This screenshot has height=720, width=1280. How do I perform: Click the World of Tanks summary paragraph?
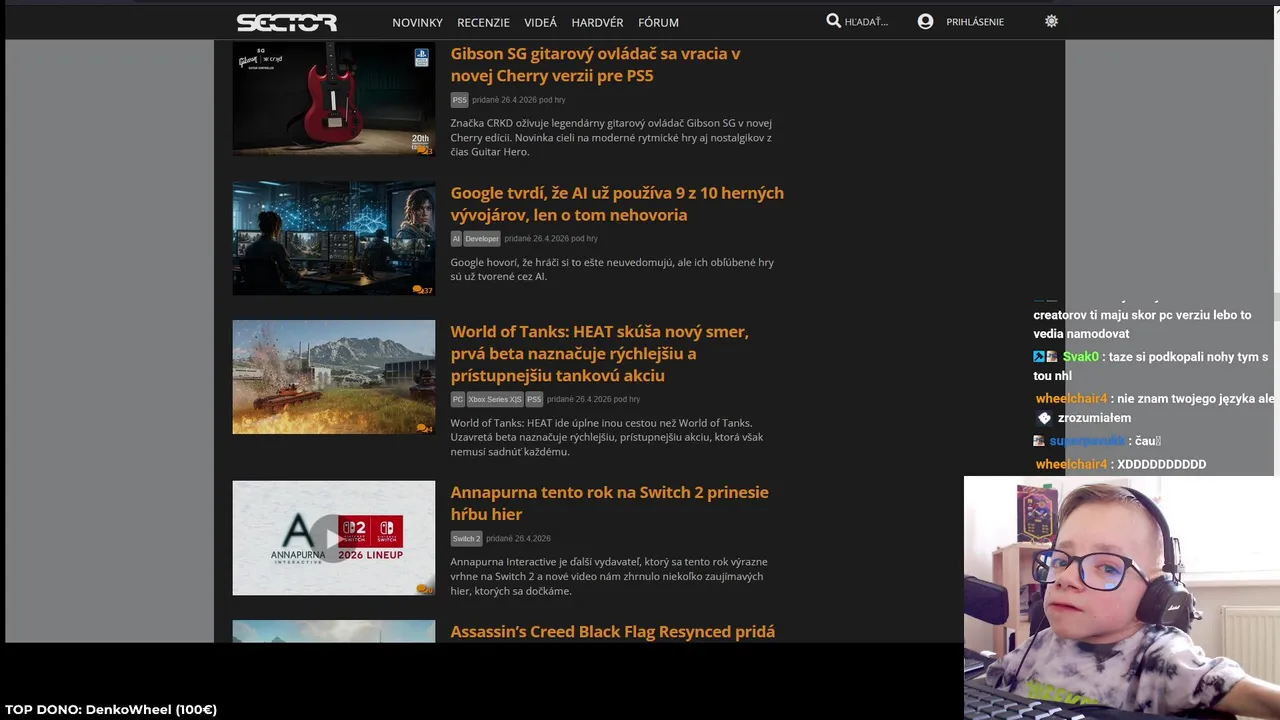pyautogui.click(x=607, y=437)
